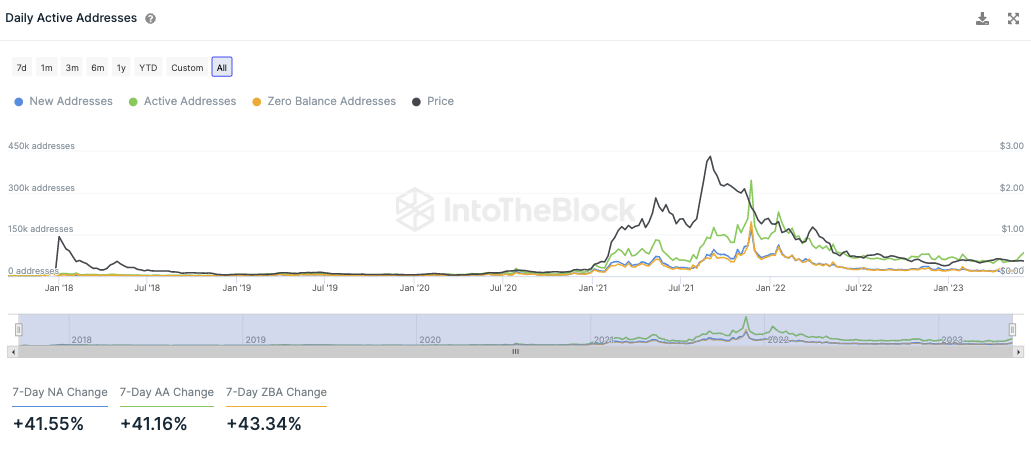This screenshot has width=1031, height=455.
Task: Select the YTD range button
Action: point(148,68)
